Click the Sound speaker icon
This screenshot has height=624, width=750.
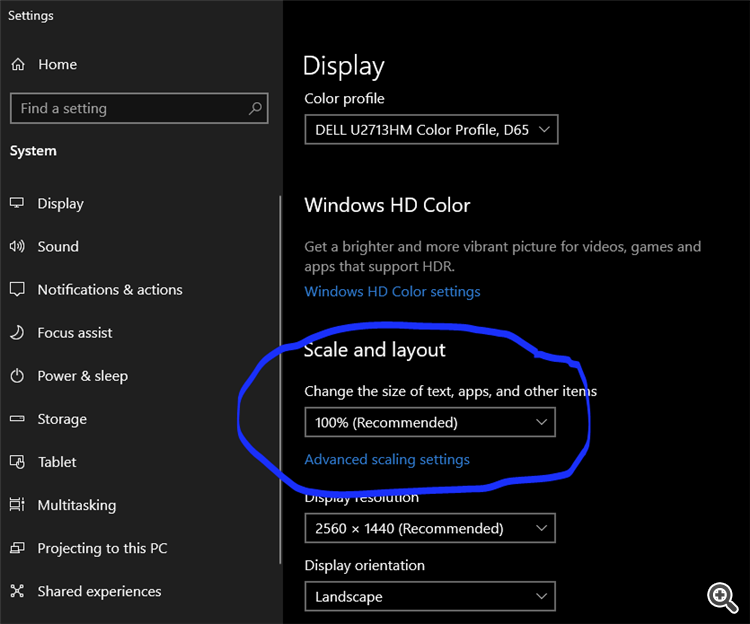tap(17, 246)
